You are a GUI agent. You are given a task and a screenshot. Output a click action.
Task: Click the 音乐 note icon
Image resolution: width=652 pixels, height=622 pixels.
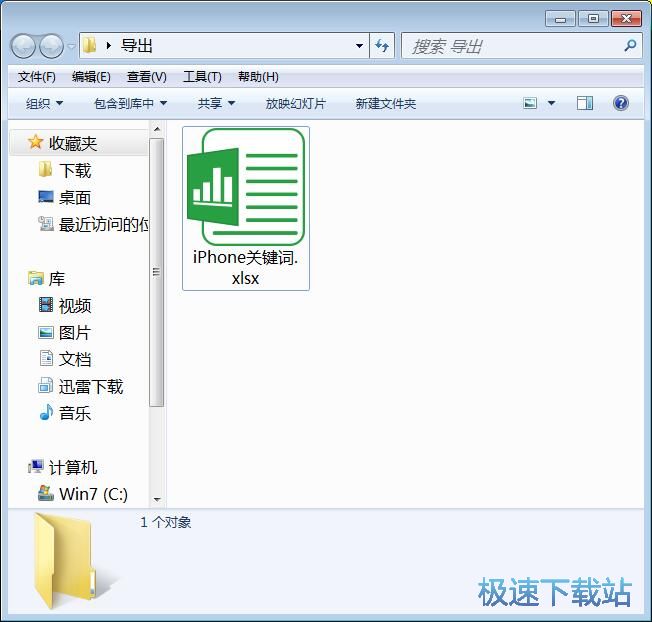point(46,412)
